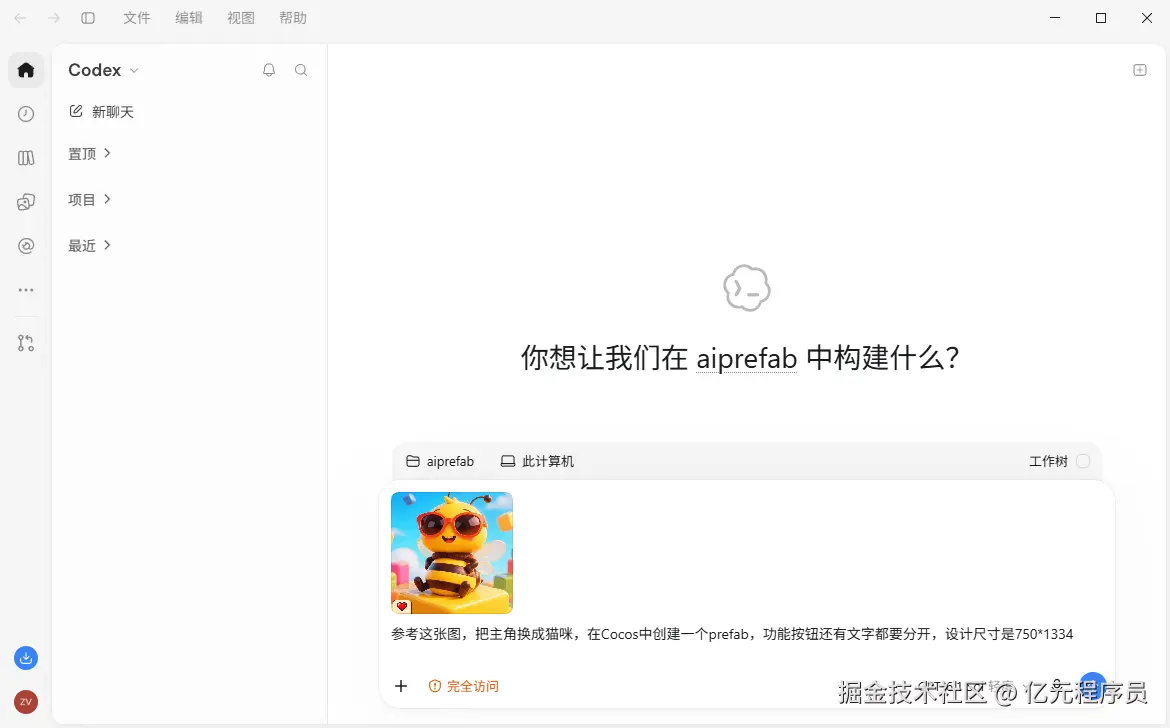Click the Codex terminal logo in the center
This screenshot has width=1170, height=728.
(x=746, y=288)
